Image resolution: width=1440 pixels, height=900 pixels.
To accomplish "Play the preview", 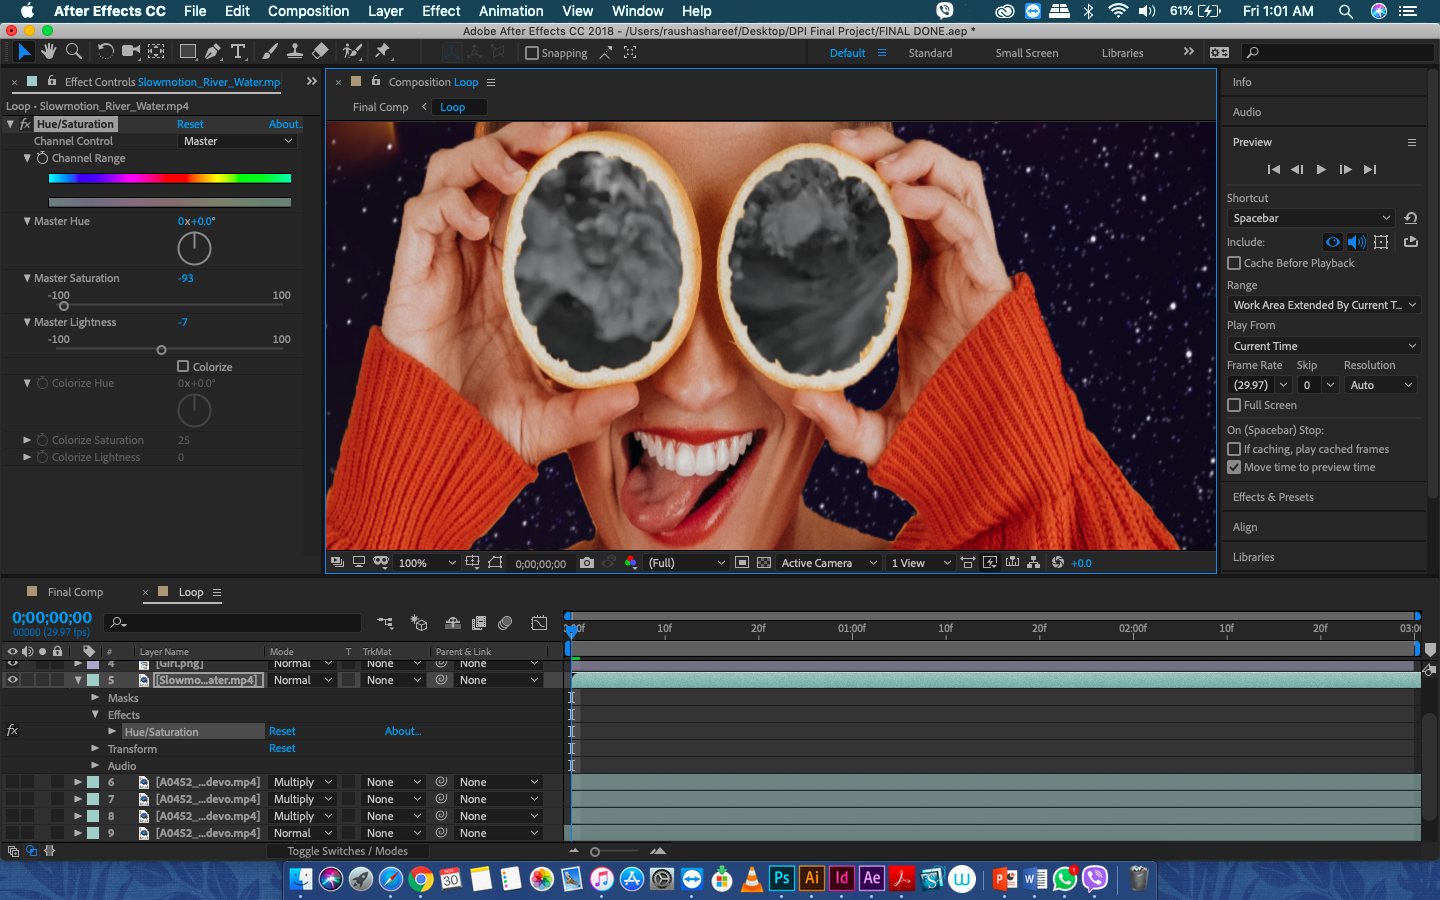I will [1321, 169].
